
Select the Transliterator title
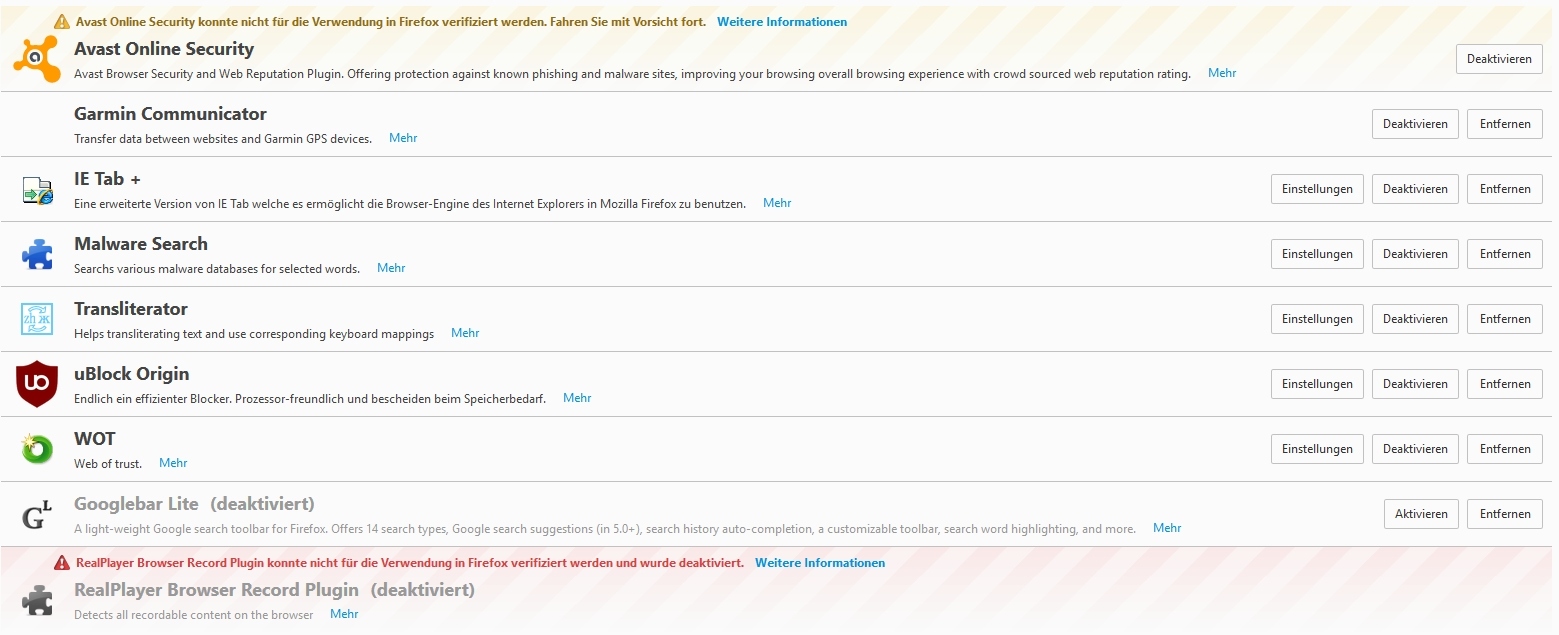tap(131, 309)
